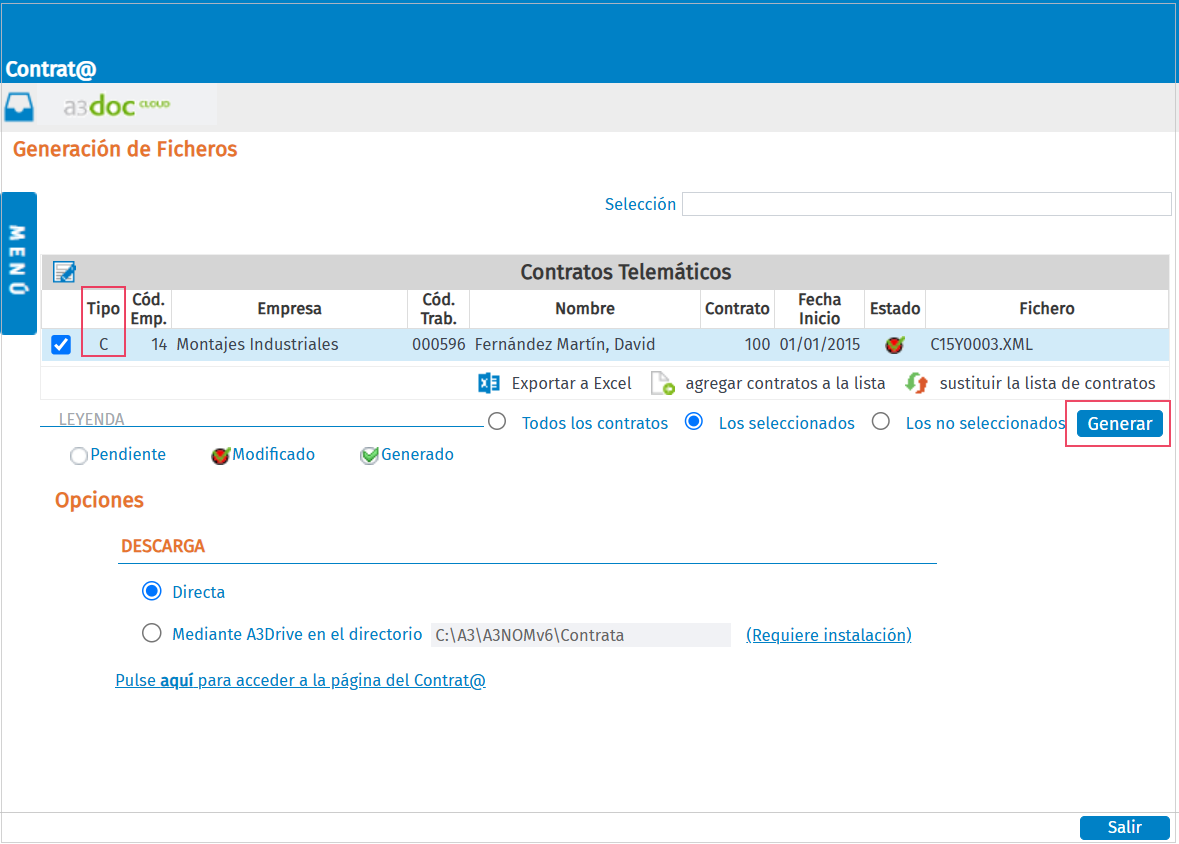Click the Estado column header
This screenshot has height=844, width=1179.
coord(895,308)
